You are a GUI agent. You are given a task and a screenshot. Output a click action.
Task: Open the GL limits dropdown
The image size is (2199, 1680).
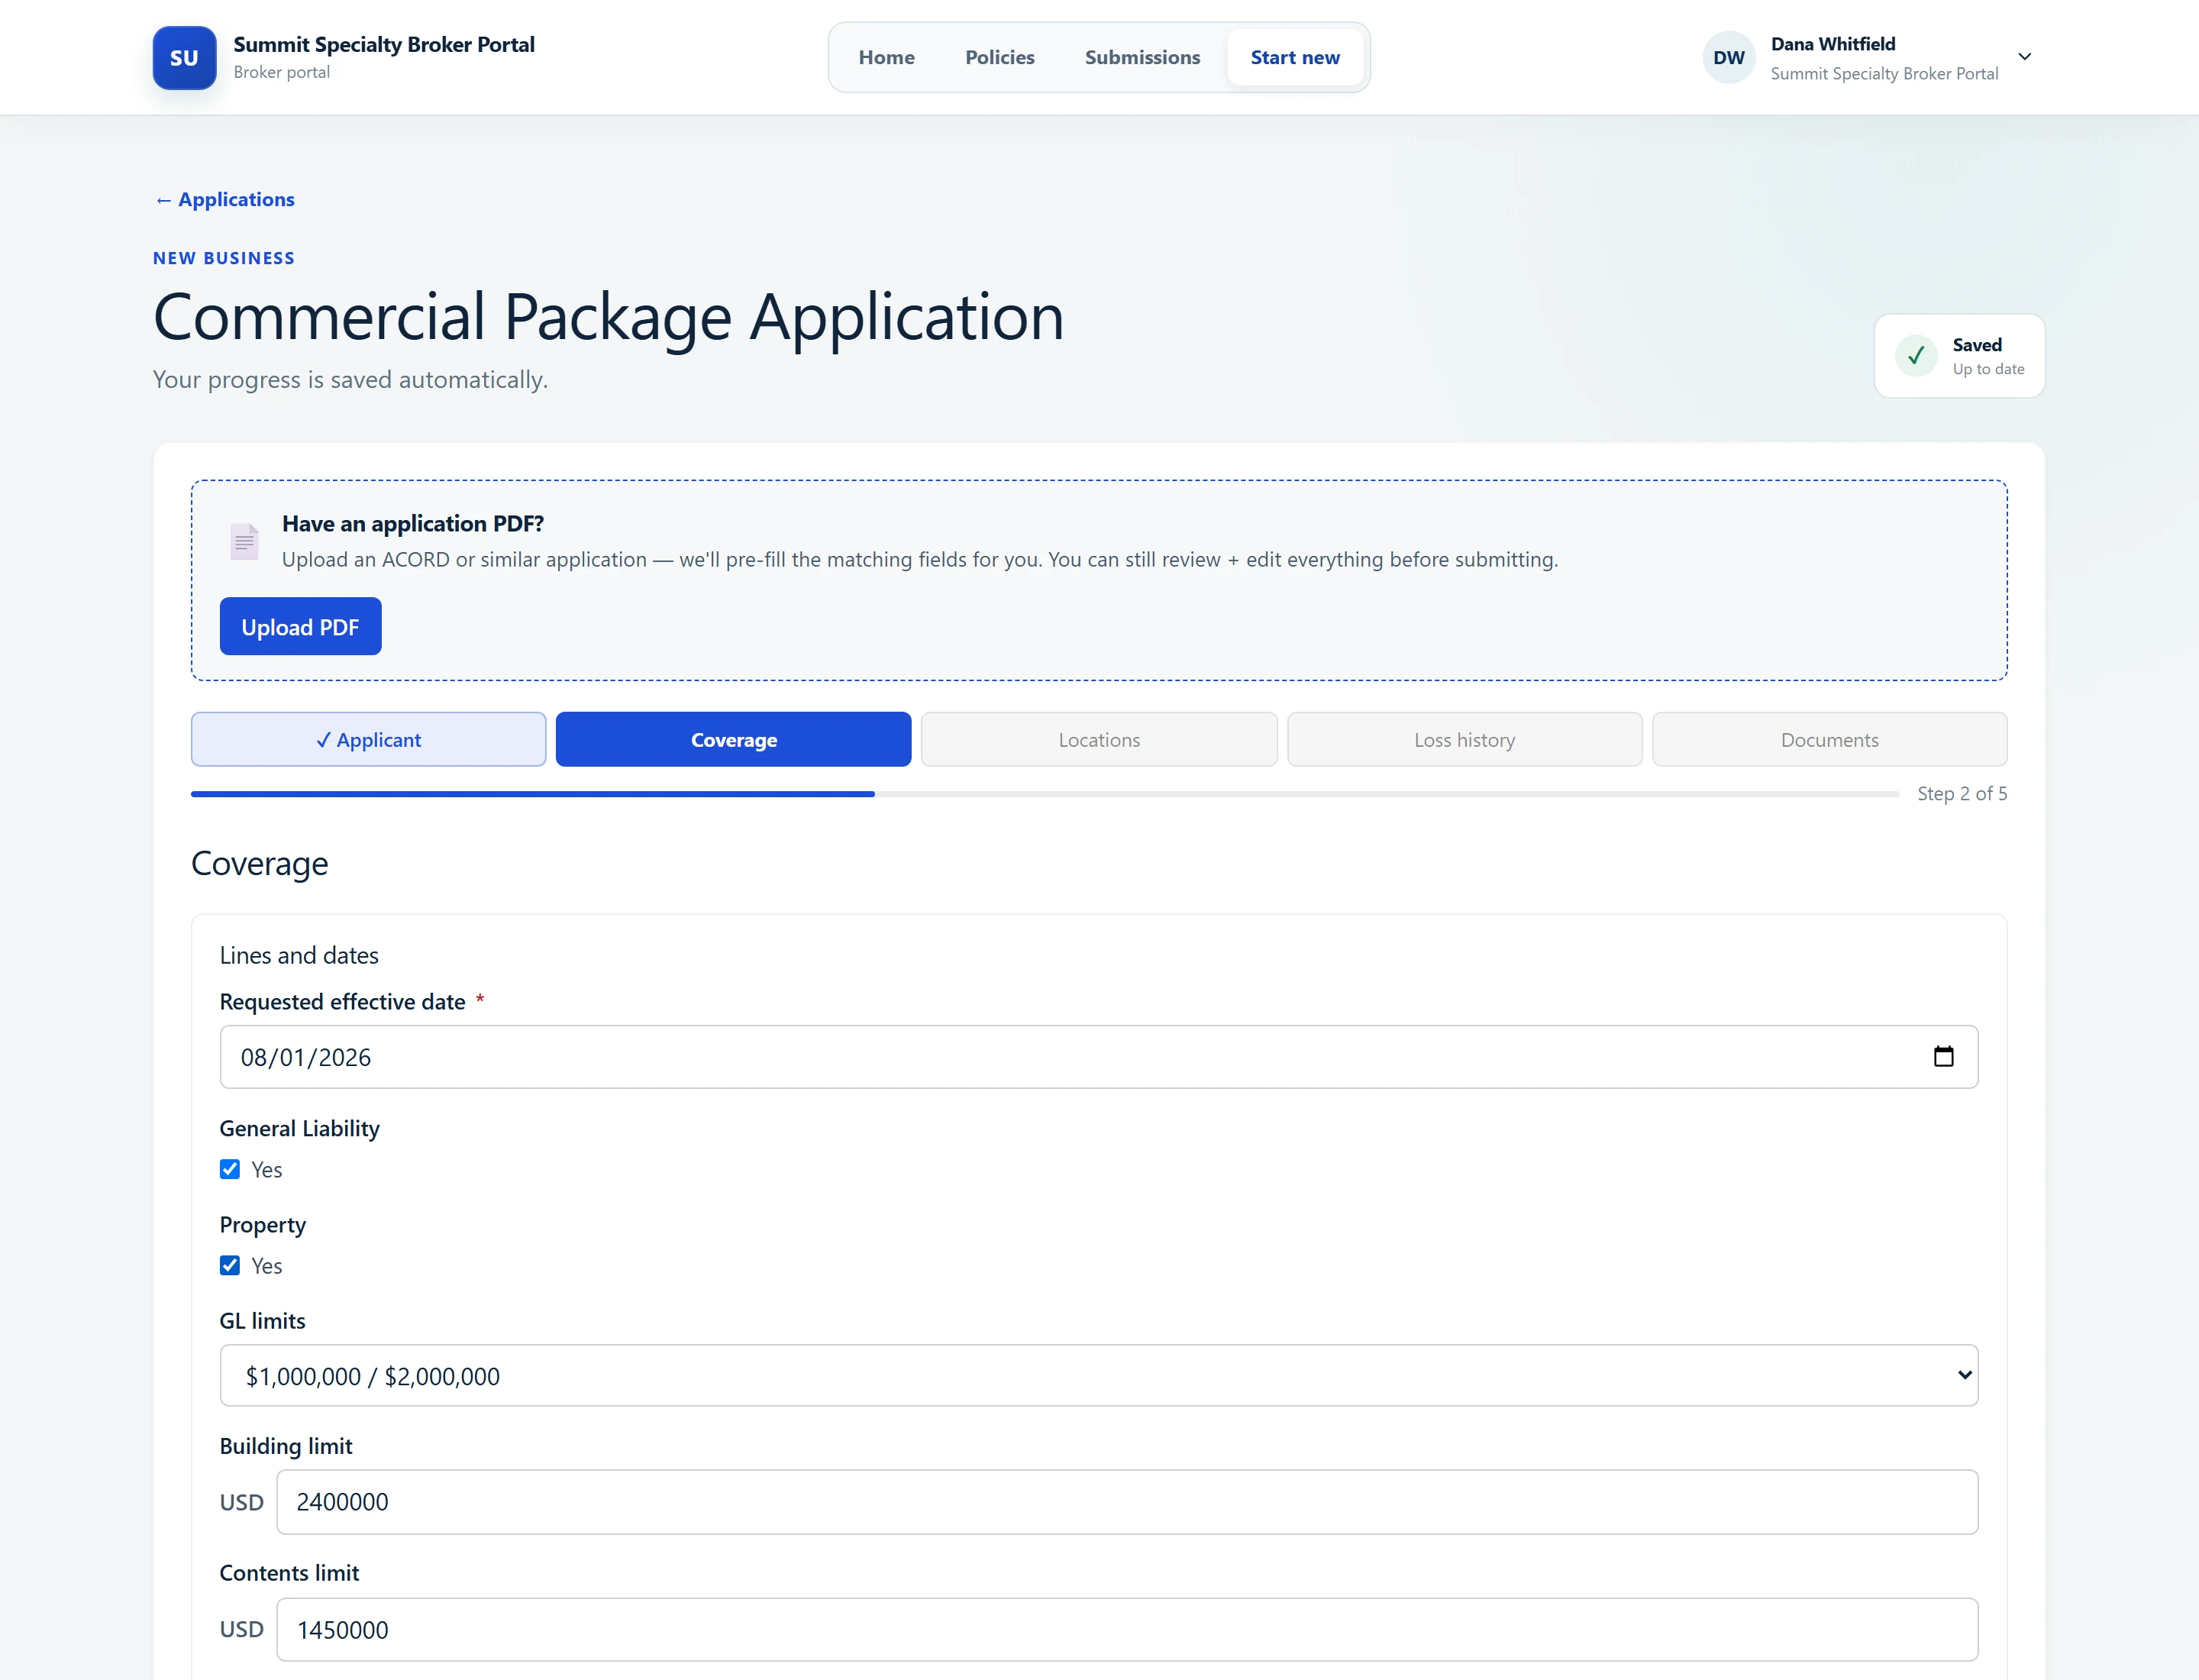(1099, 1376)
